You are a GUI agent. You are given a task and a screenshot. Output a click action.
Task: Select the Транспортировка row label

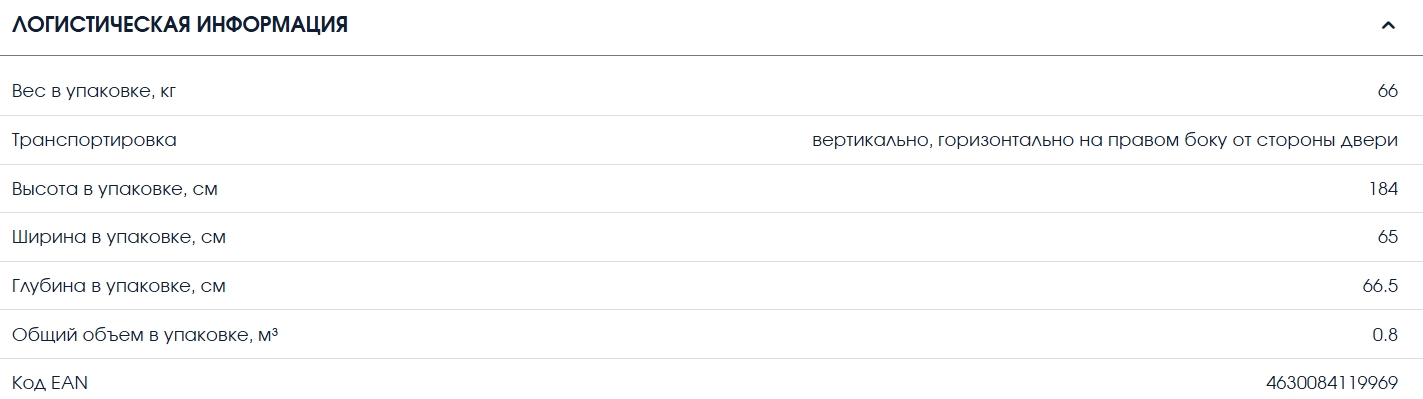tap(94, 140)
